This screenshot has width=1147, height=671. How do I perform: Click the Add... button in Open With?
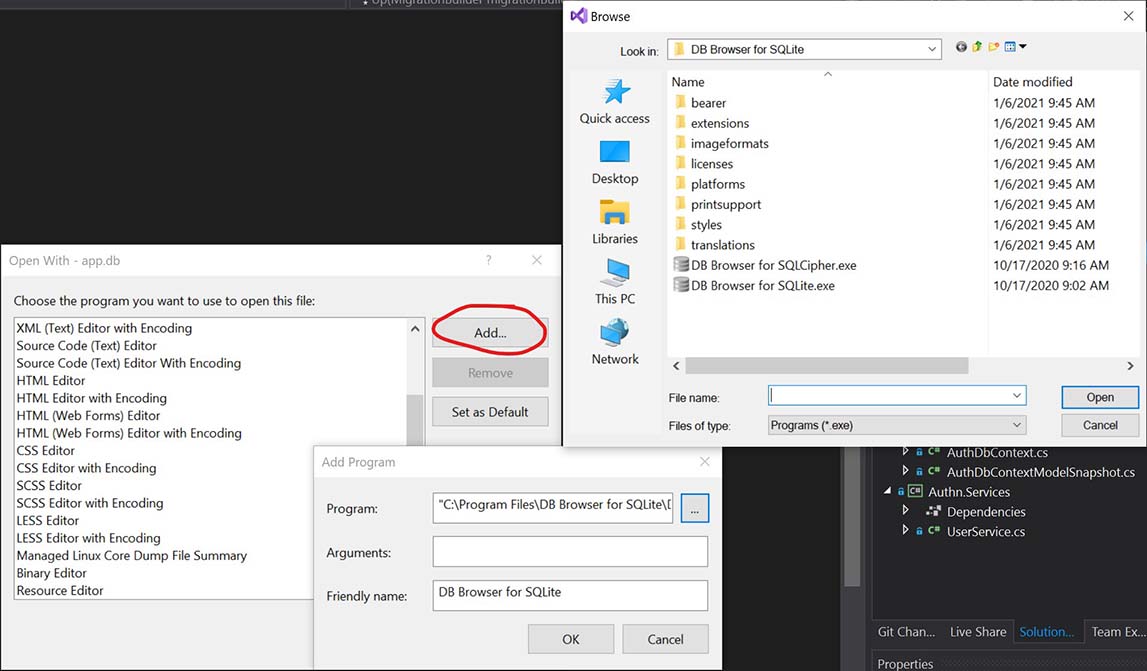490,333
